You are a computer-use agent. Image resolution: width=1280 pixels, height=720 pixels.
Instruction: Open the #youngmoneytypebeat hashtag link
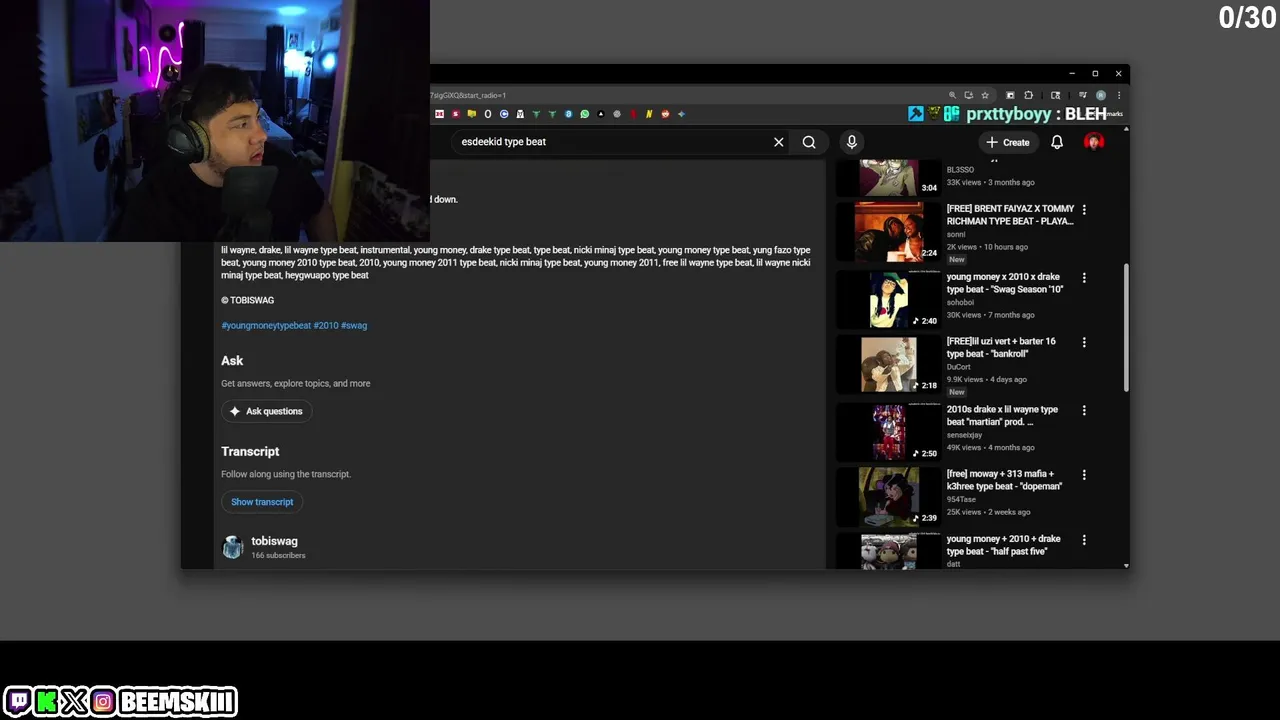pos(266,325)
